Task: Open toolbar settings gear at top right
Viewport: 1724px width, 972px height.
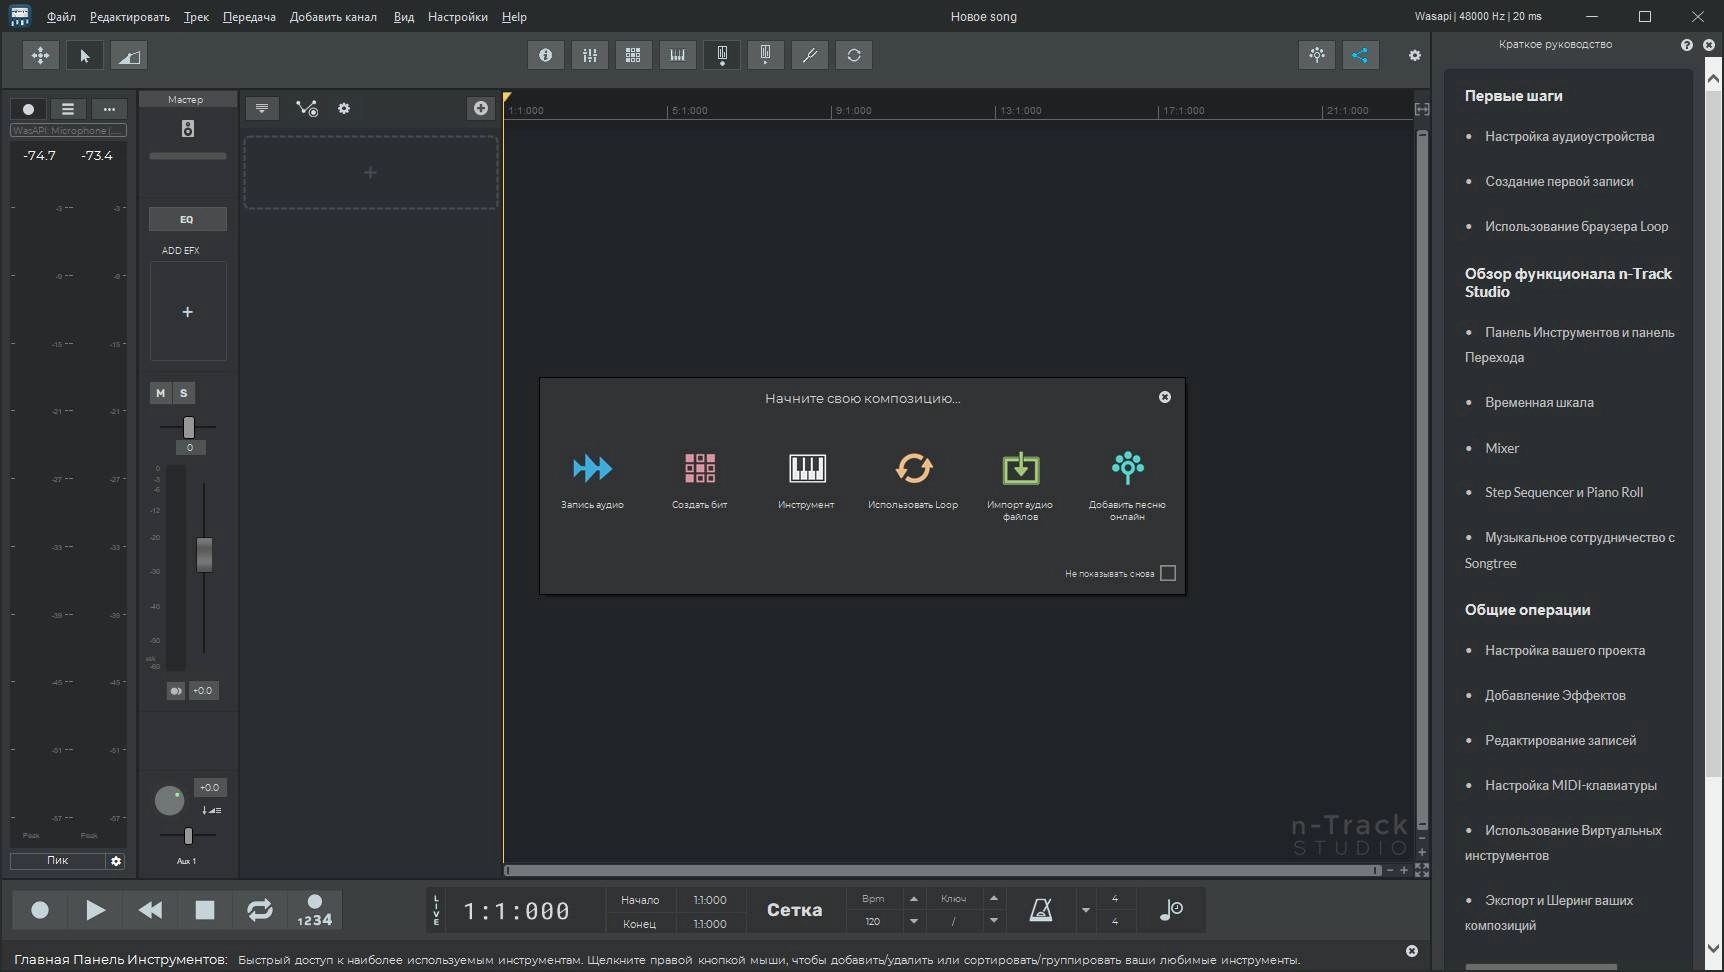Action: (1415, 56)
